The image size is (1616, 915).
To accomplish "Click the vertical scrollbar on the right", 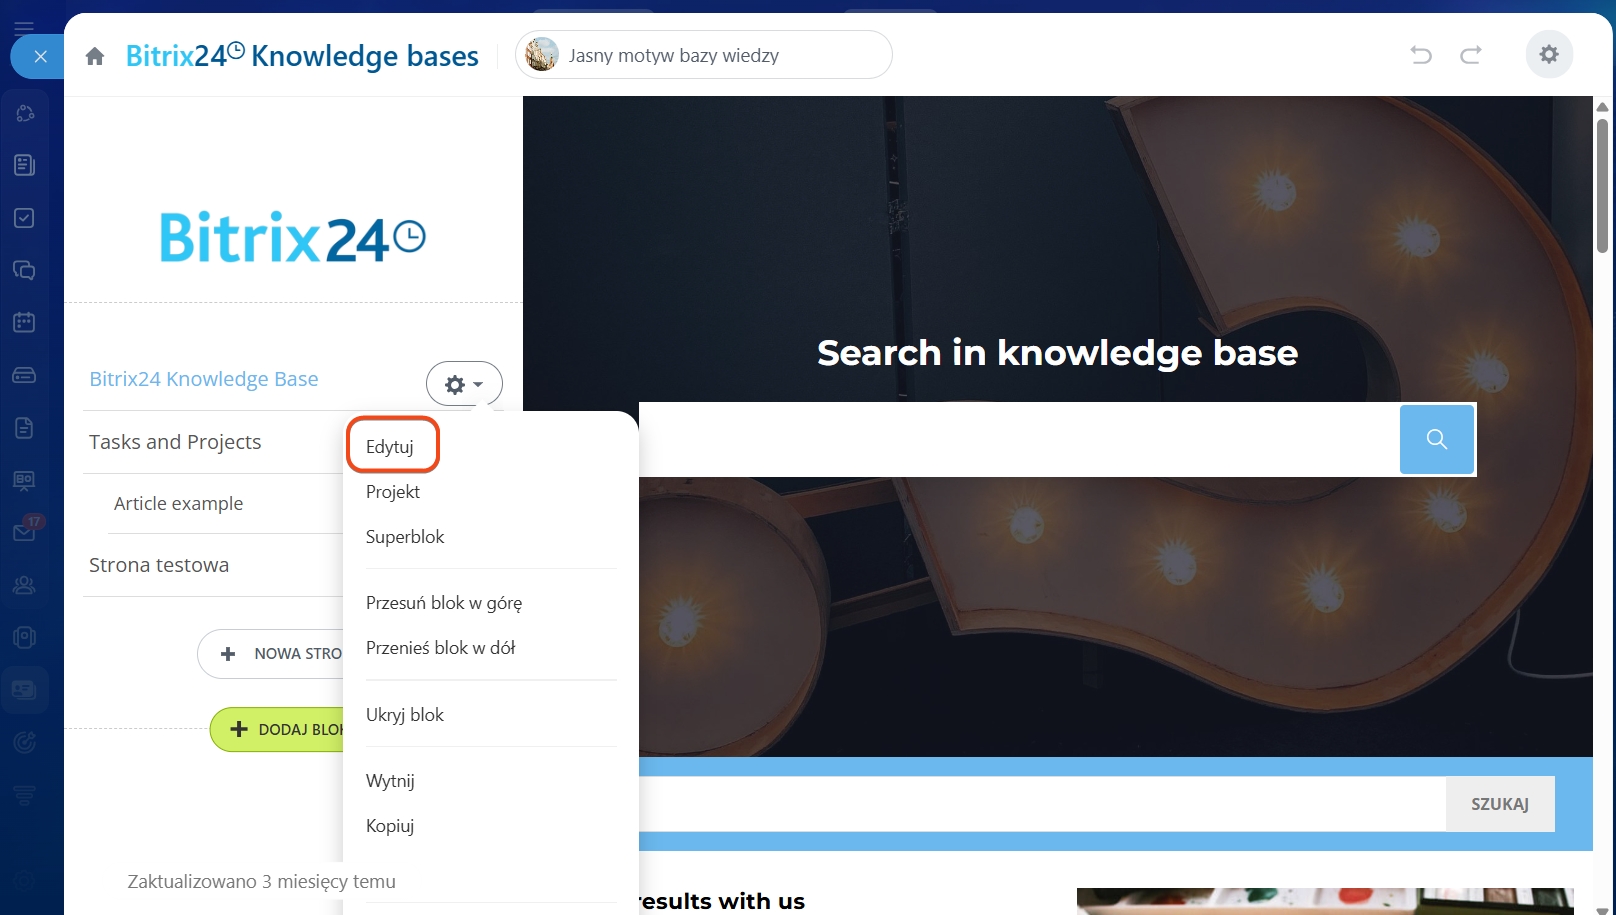I will 1602,185.
